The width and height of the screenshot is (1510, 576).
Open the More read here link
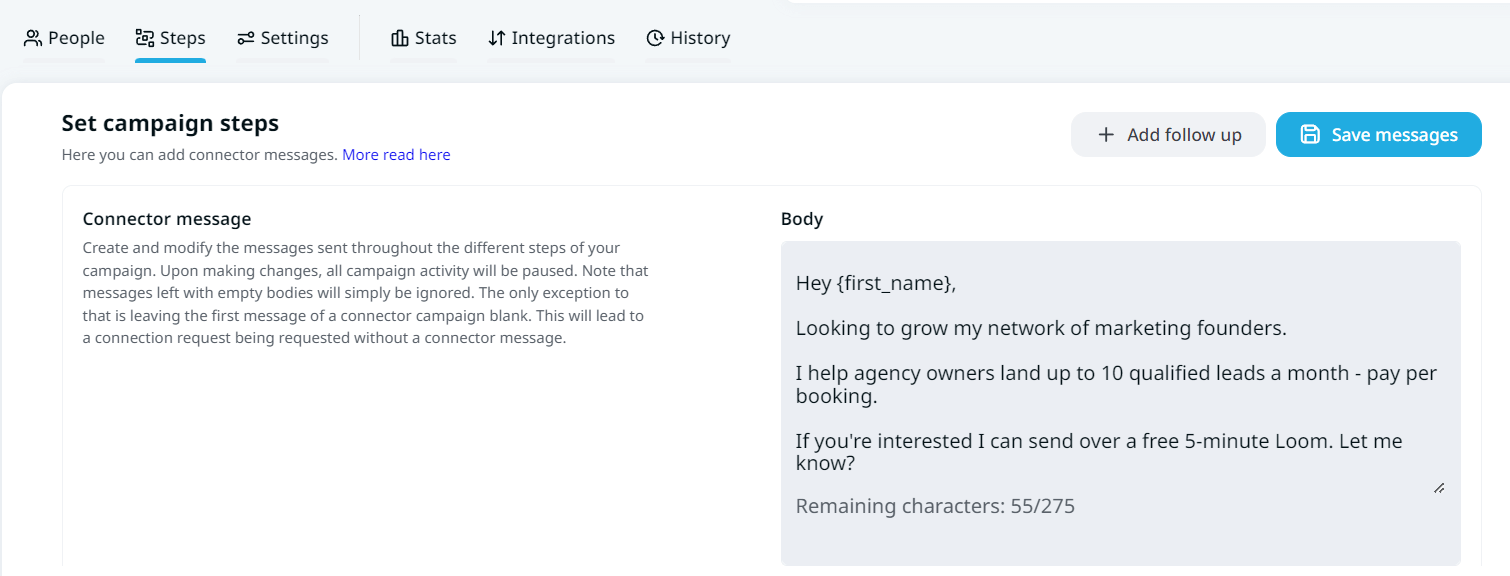(396, 154)
